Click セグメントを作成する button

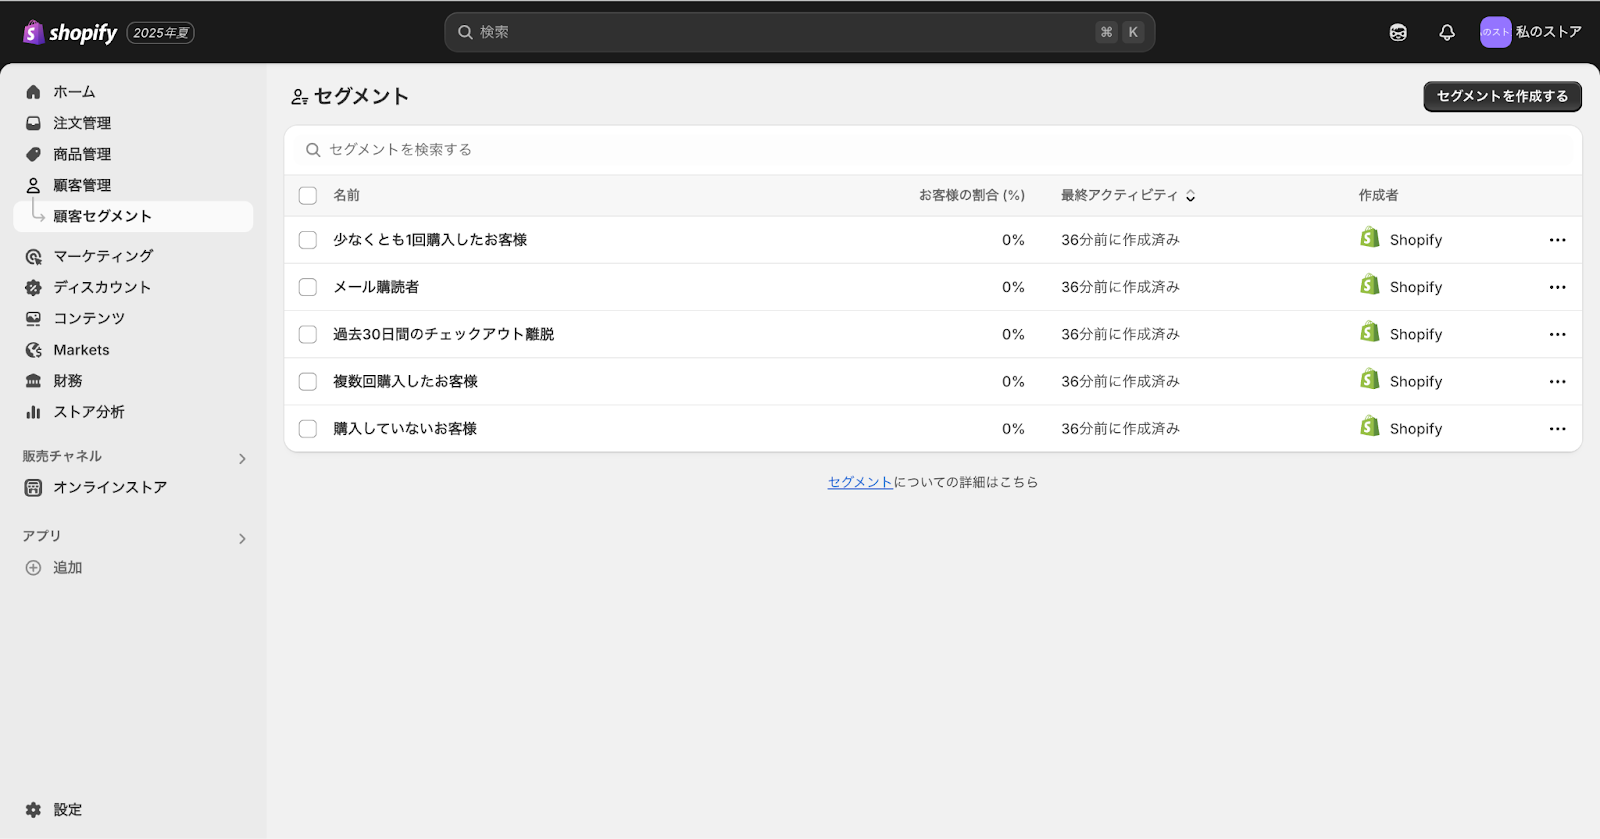coord(1502,96)
